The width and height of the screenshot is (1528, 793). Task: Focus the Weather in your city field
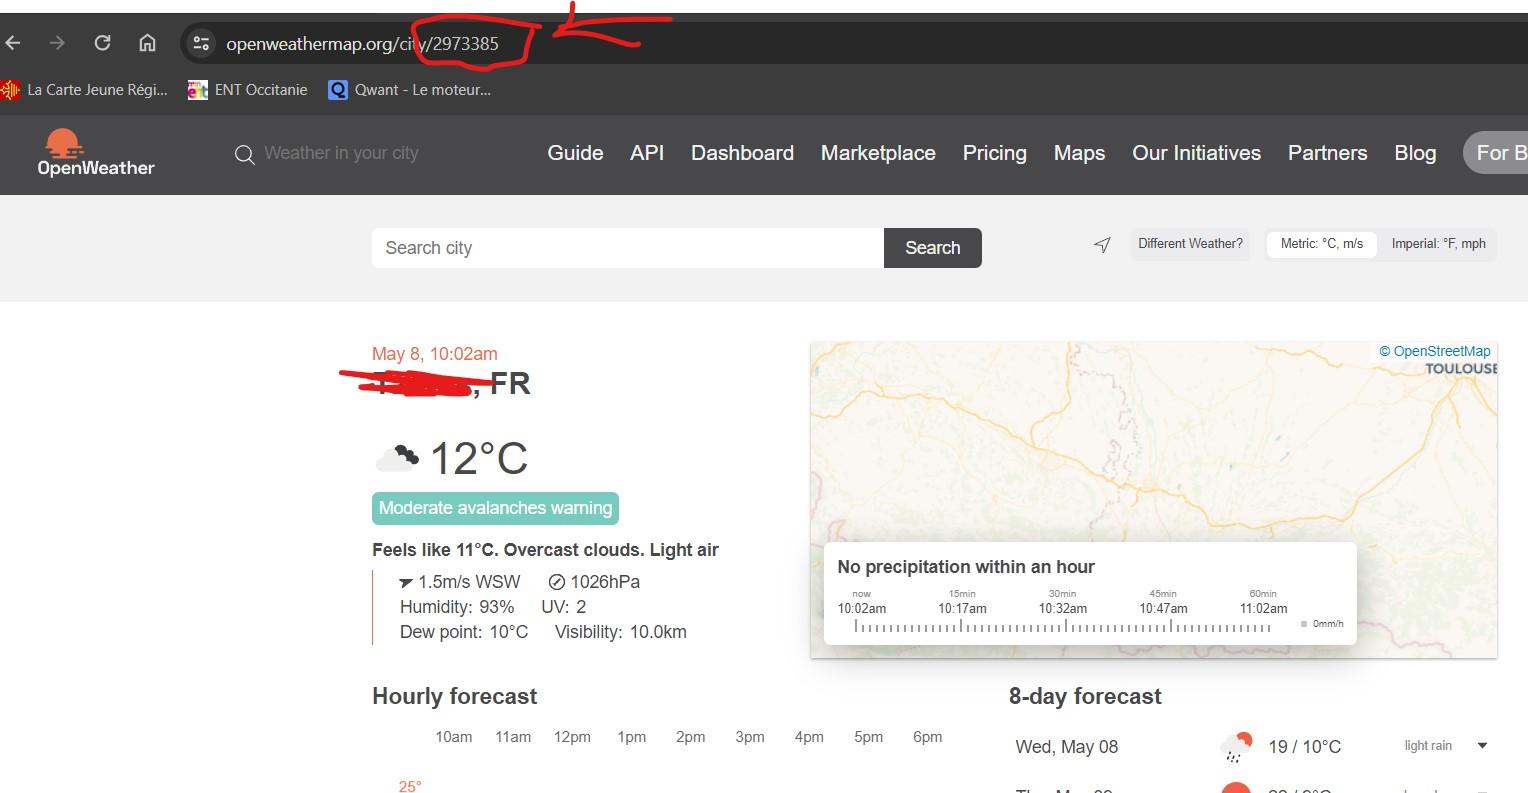(341, 153)
